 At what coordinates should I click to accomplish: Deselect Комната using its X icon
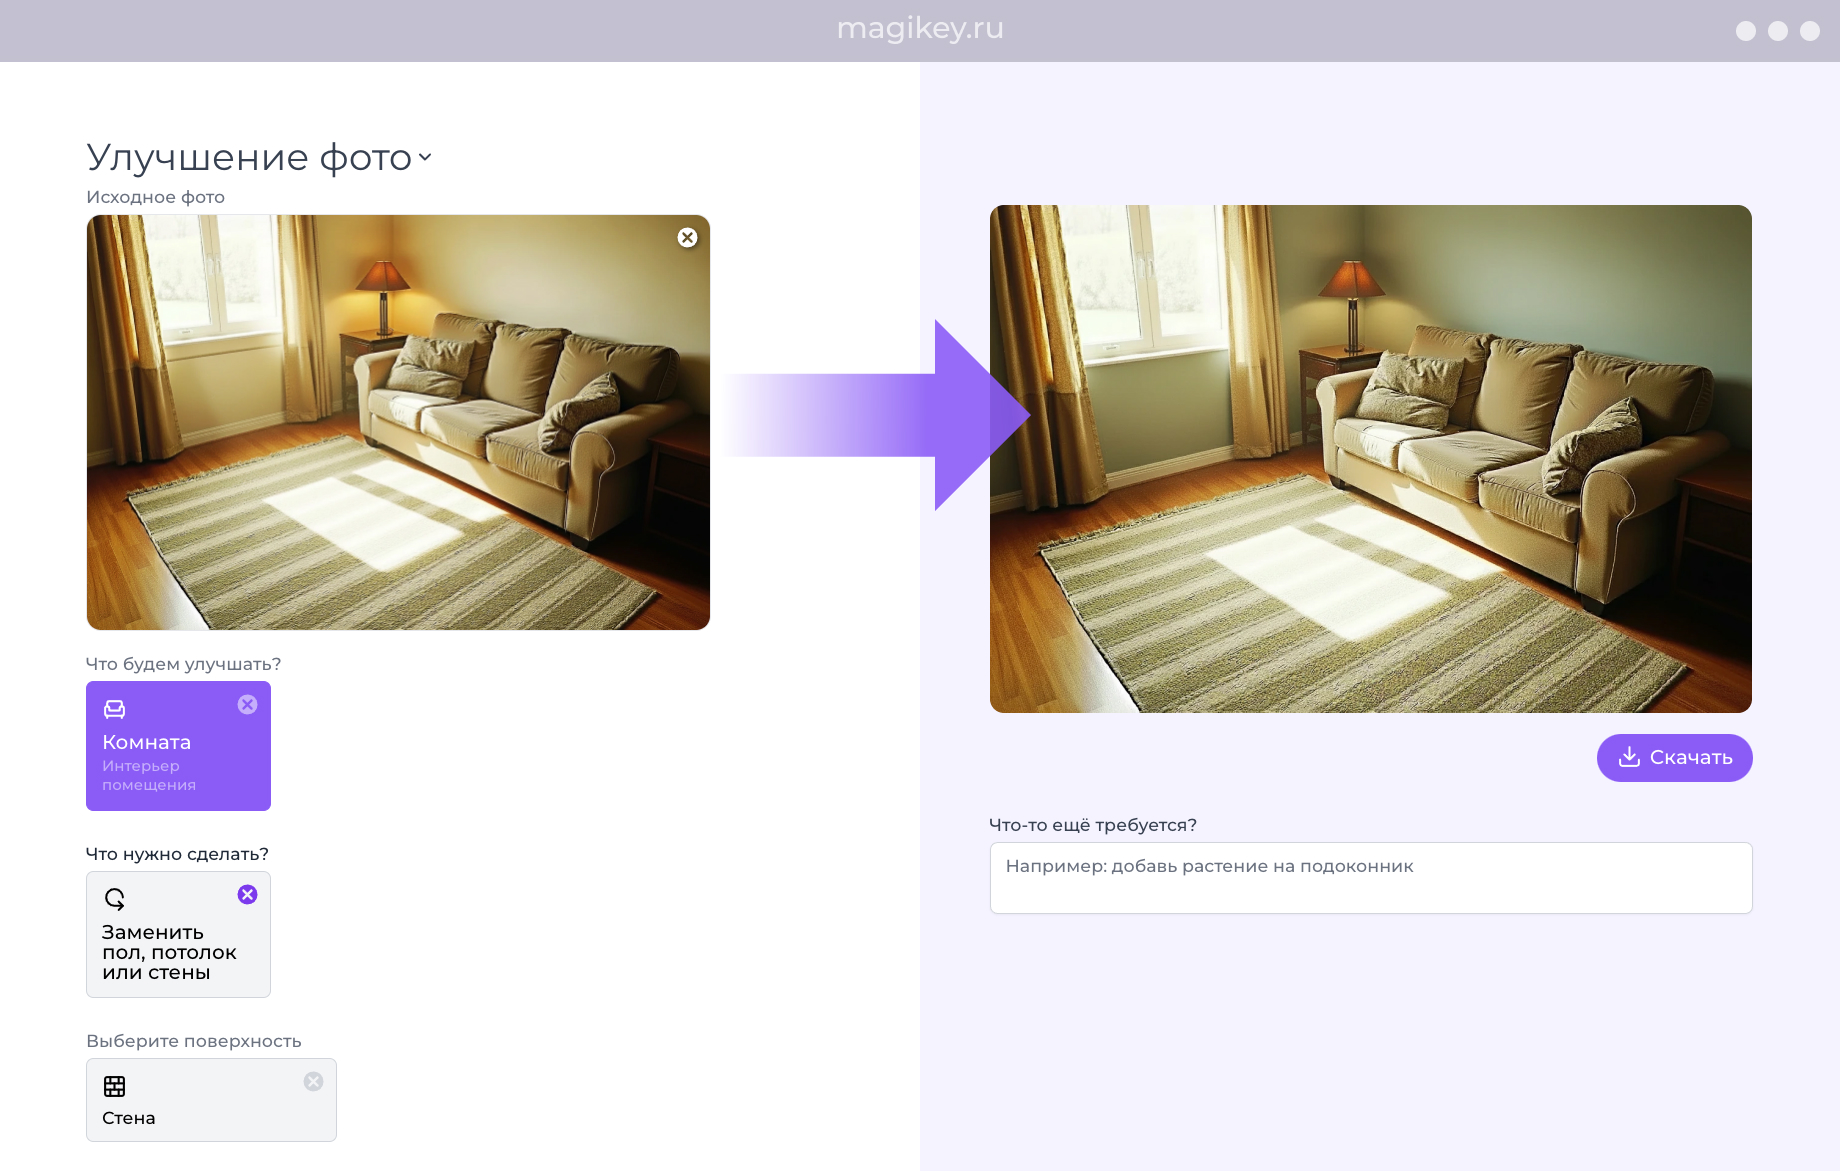(x=247, y=705)
